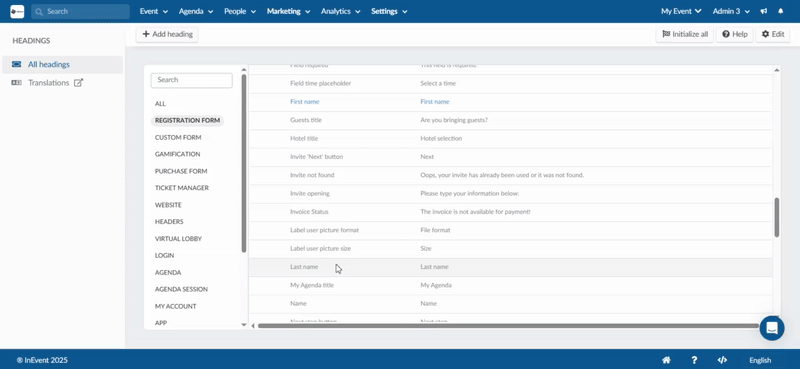
Task: Click the Translations external link icon
Action: 78,83
